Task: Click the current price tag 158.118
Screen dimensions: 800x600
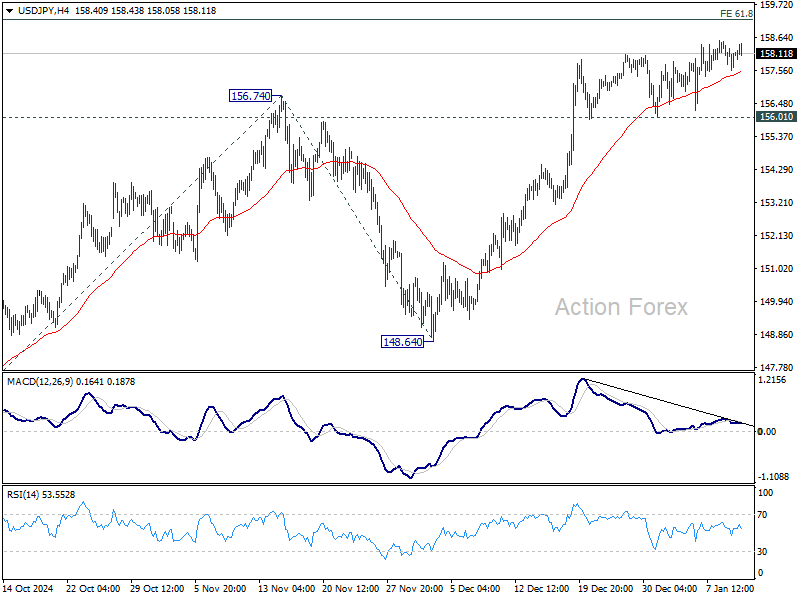Action: [x=776, y=54]
